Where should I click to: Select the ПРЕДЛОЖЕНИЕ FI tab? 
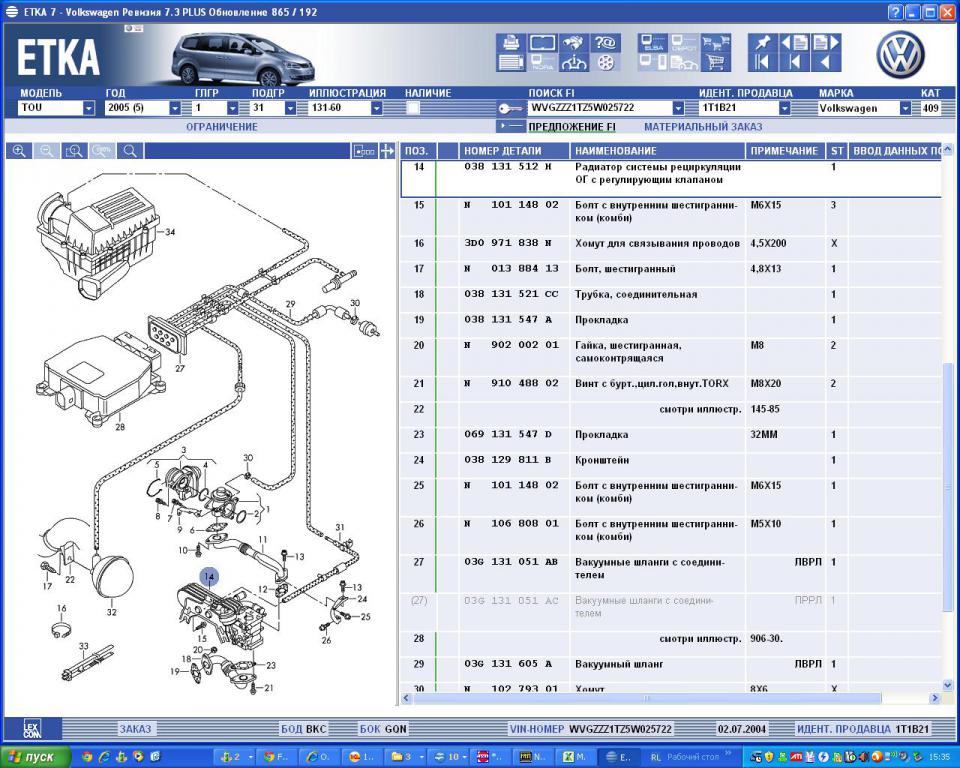click(572, 127)
